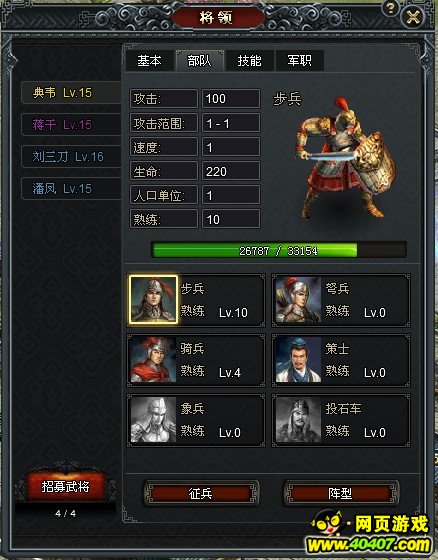
Task: Choose general 蒋干 Lv.15 from list
Action: tap(71, 124)
